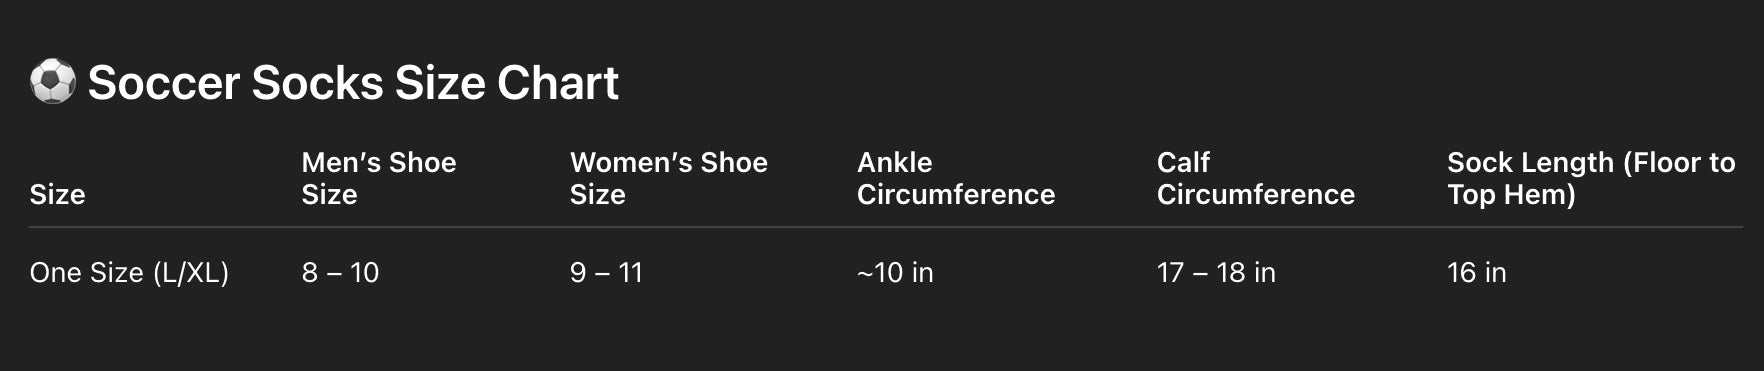
Task: Select the Ankle Circumference column header
Action: 956,178
